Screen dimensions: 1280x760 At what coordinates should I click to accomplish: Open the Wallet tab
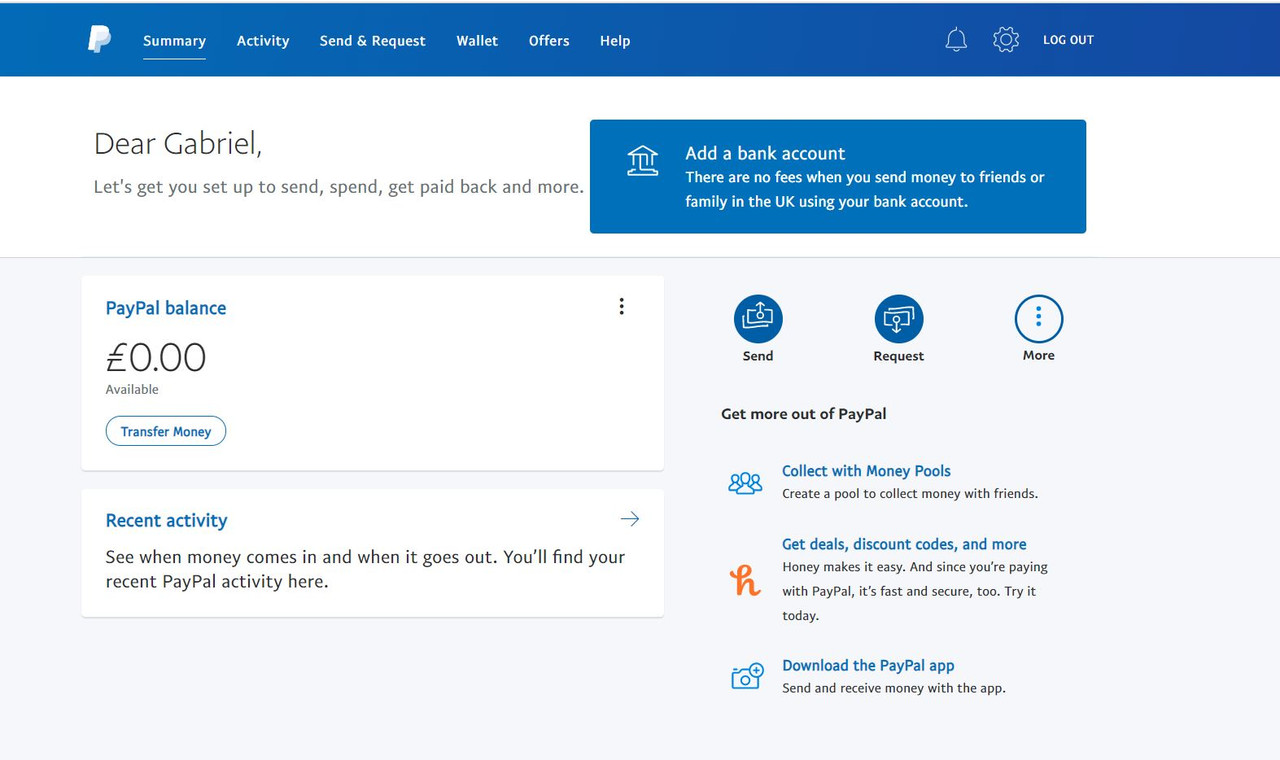(477, 41)
